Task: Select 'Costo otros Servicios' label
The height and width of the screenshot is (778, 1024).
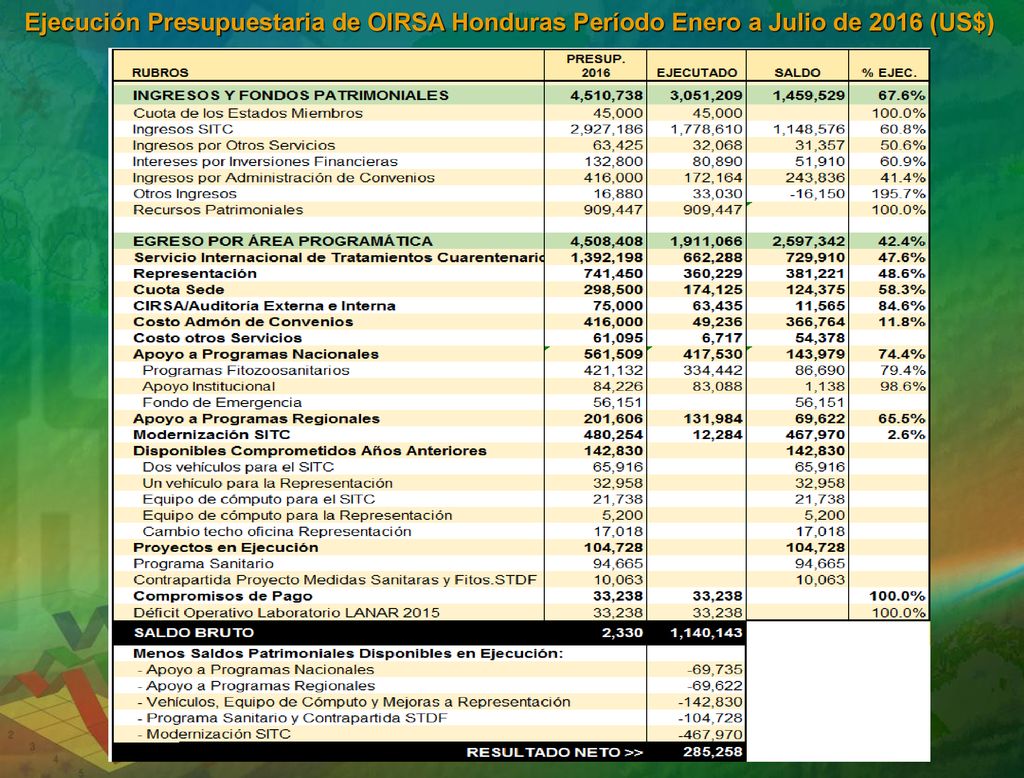Action: click(217, 338)
